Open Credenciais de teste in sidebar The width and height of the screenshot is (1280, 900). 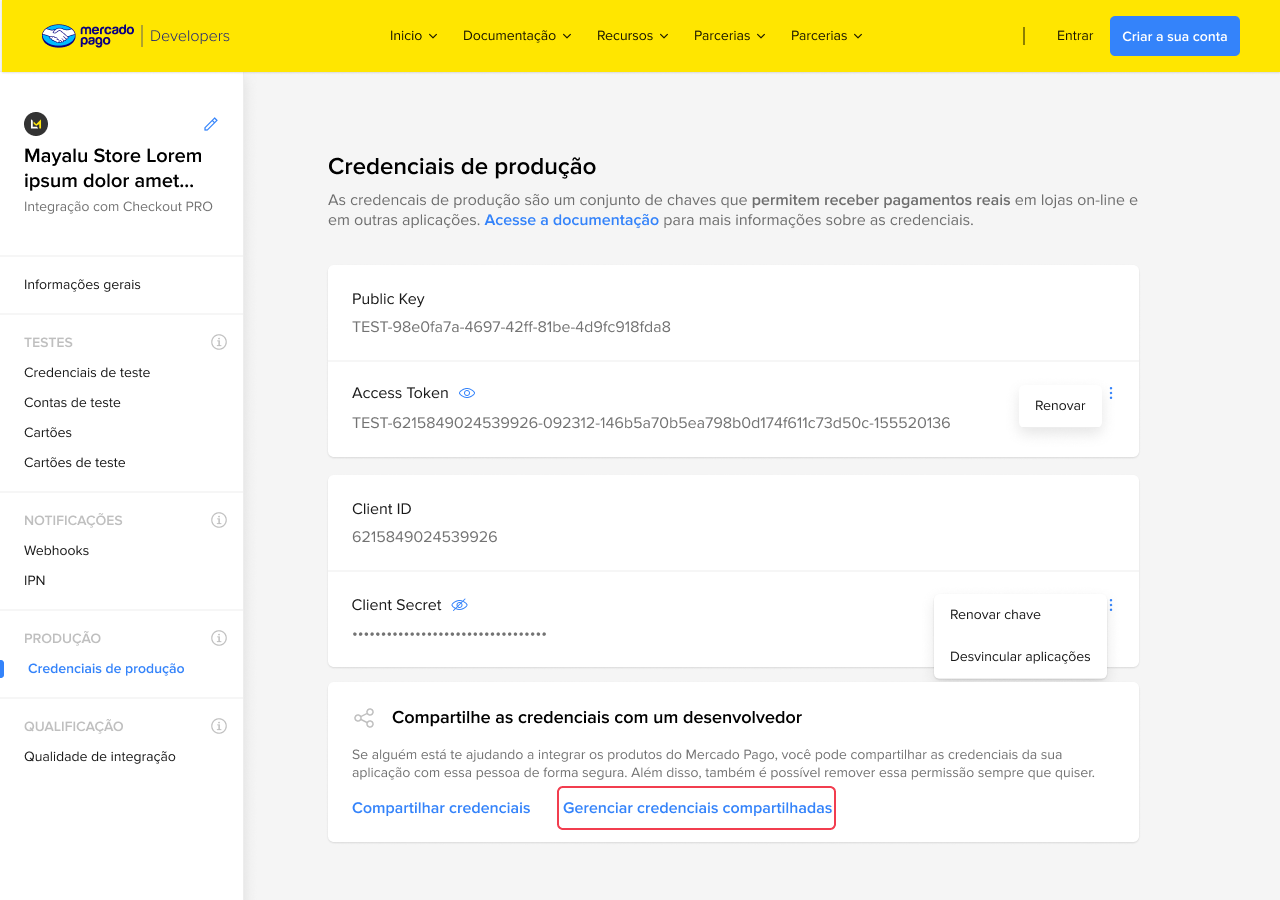[x=87, y=373]
